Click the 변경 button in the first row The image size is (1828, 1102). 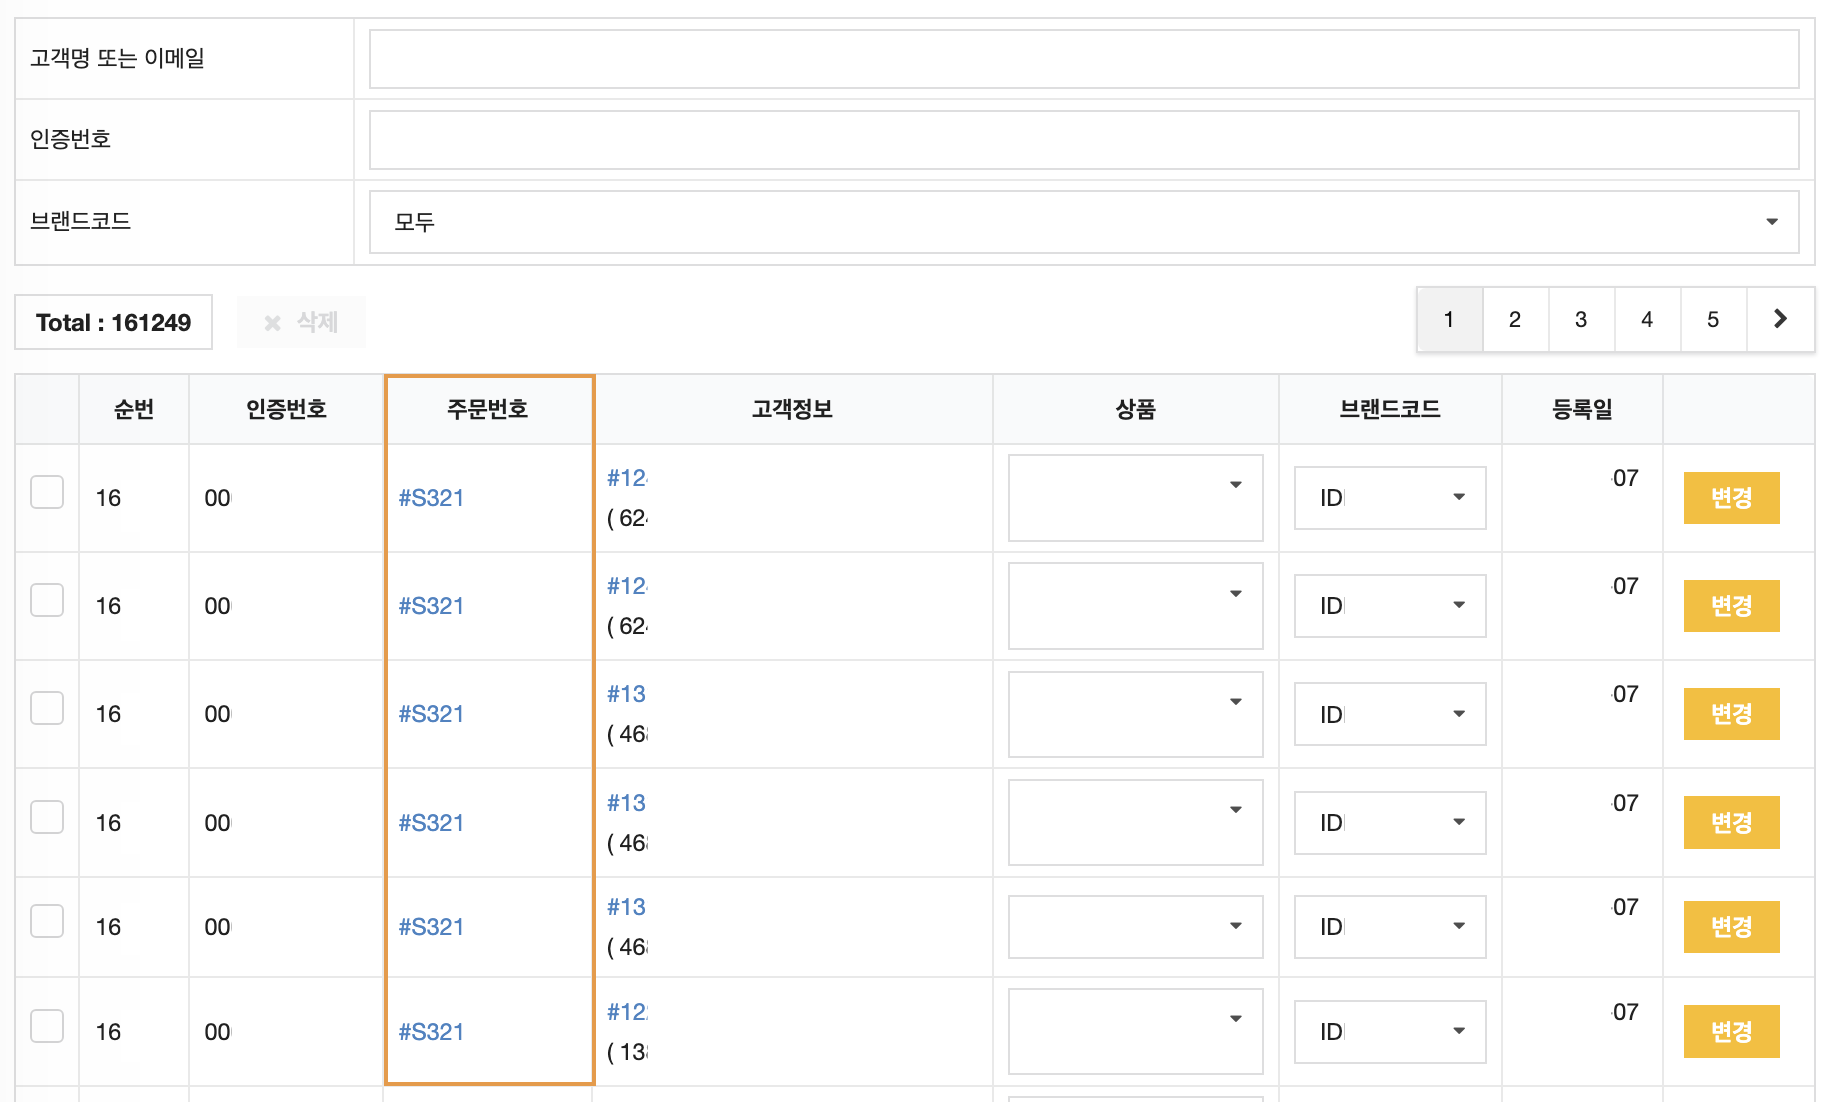tap(1731, 498)
